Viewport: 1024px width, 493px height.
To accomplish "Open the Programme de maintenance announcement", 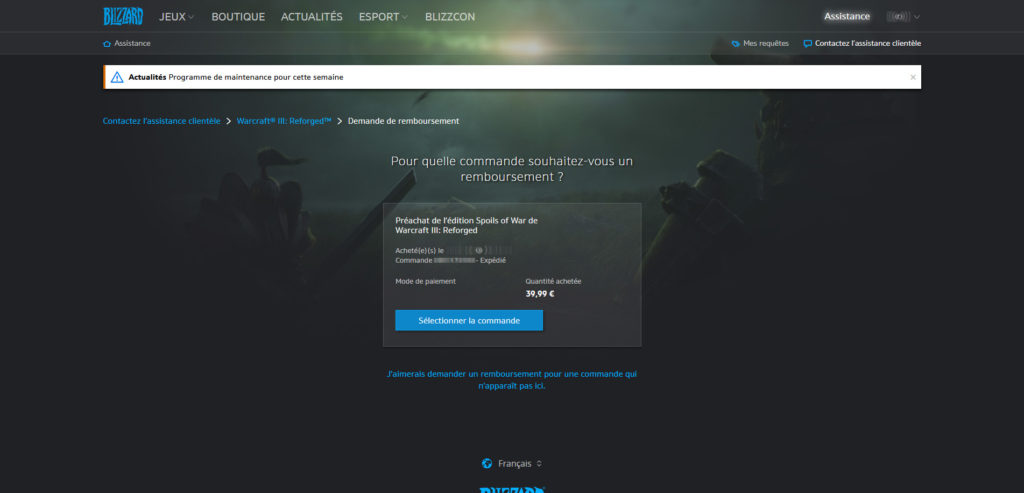I will coord(256,77).
